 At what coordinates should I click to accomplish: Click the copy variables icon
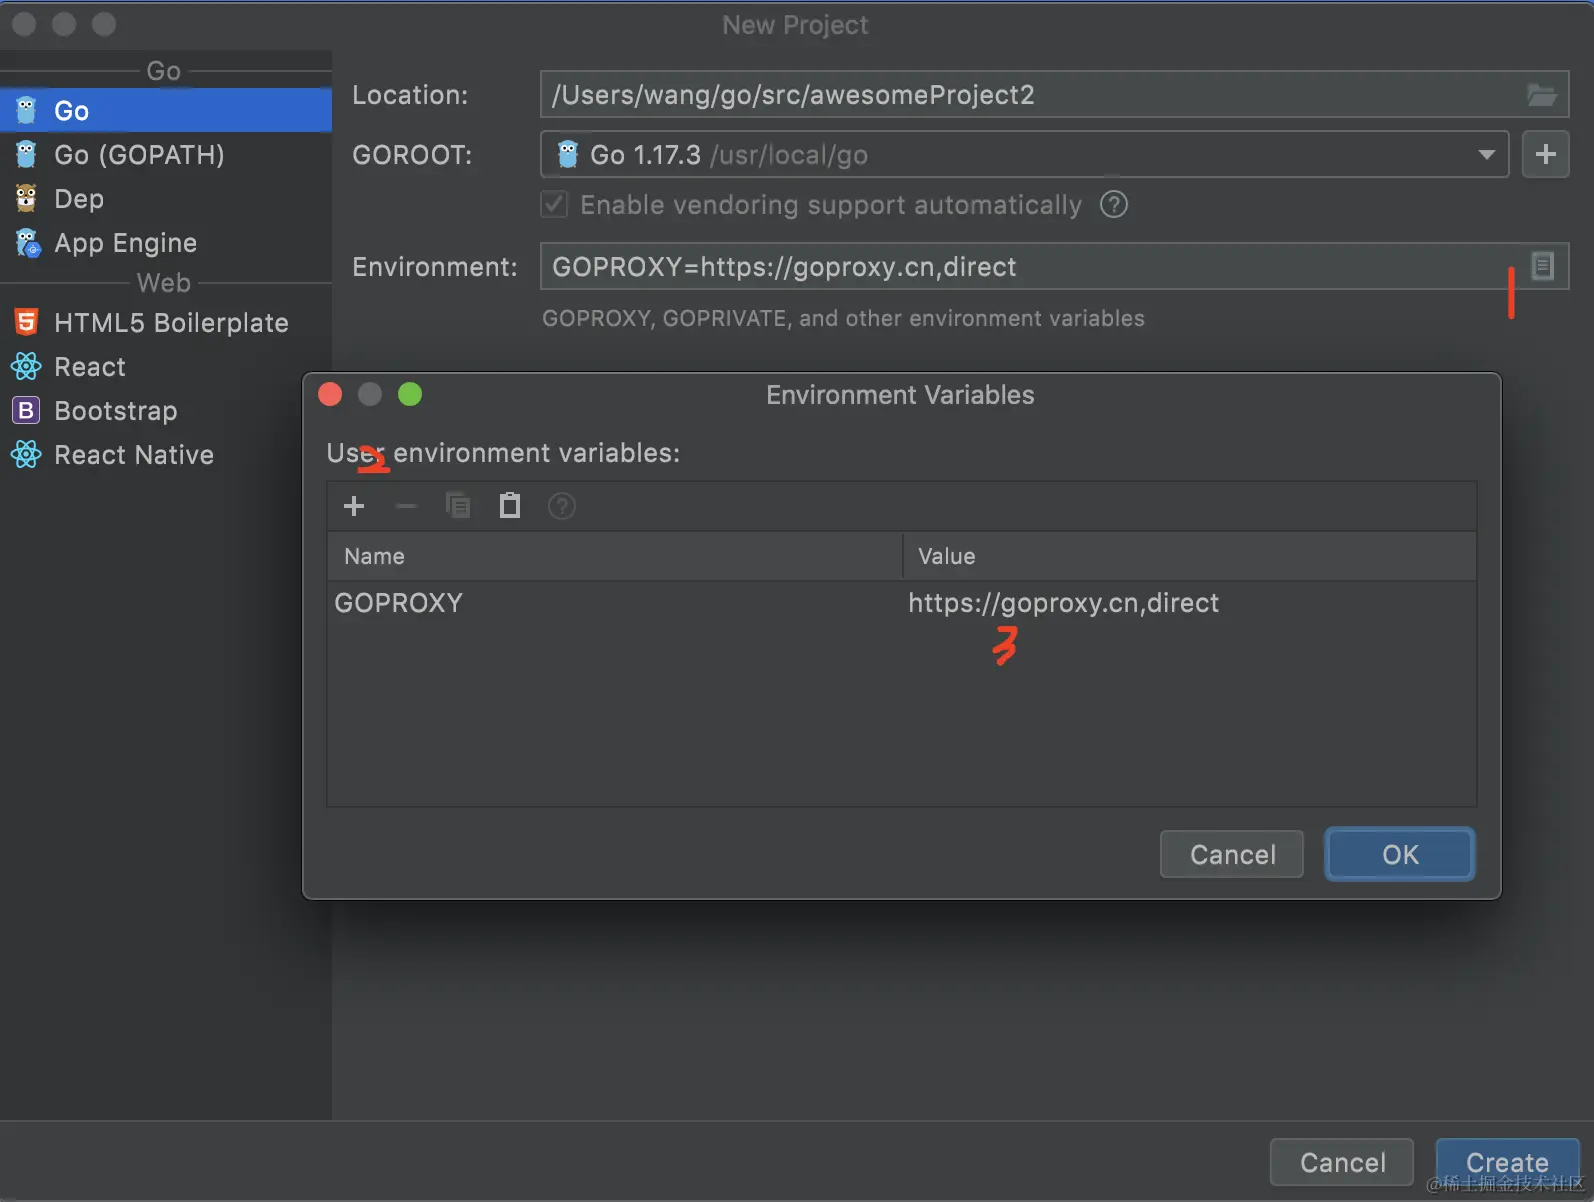pyautogui.click(x=458, y=506)
